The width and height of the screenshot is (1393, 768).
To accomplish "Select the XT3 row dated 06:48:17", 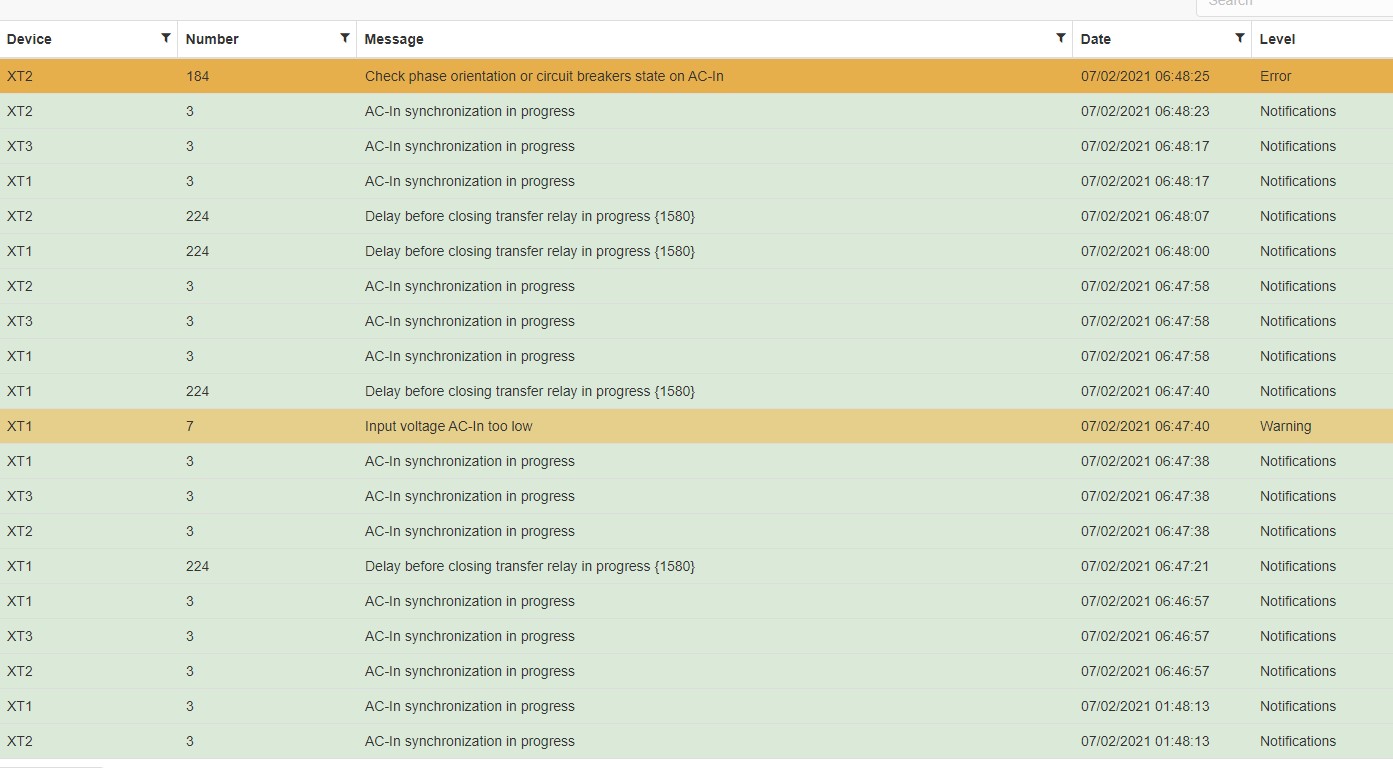I will coord(20,146).
